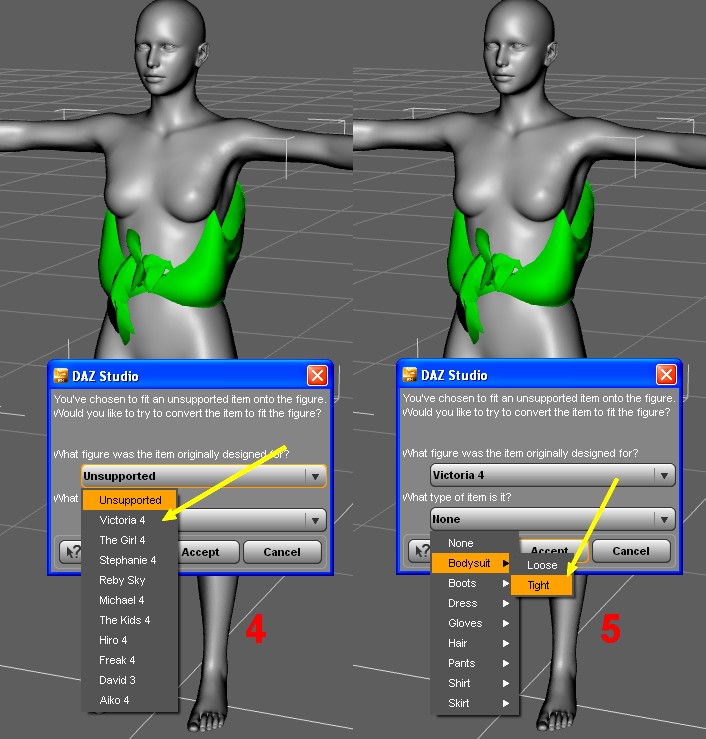The image size is (706, 739).
Task: Close the left DAZ Studio dialog
Action: 317,376
